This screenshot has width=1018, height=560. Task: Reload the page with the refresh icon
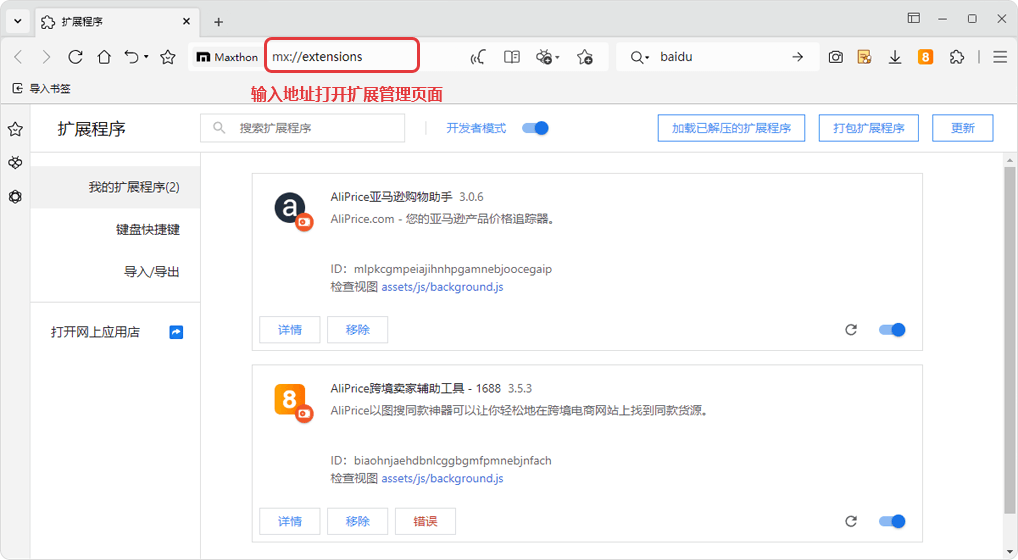click(75, 57)
